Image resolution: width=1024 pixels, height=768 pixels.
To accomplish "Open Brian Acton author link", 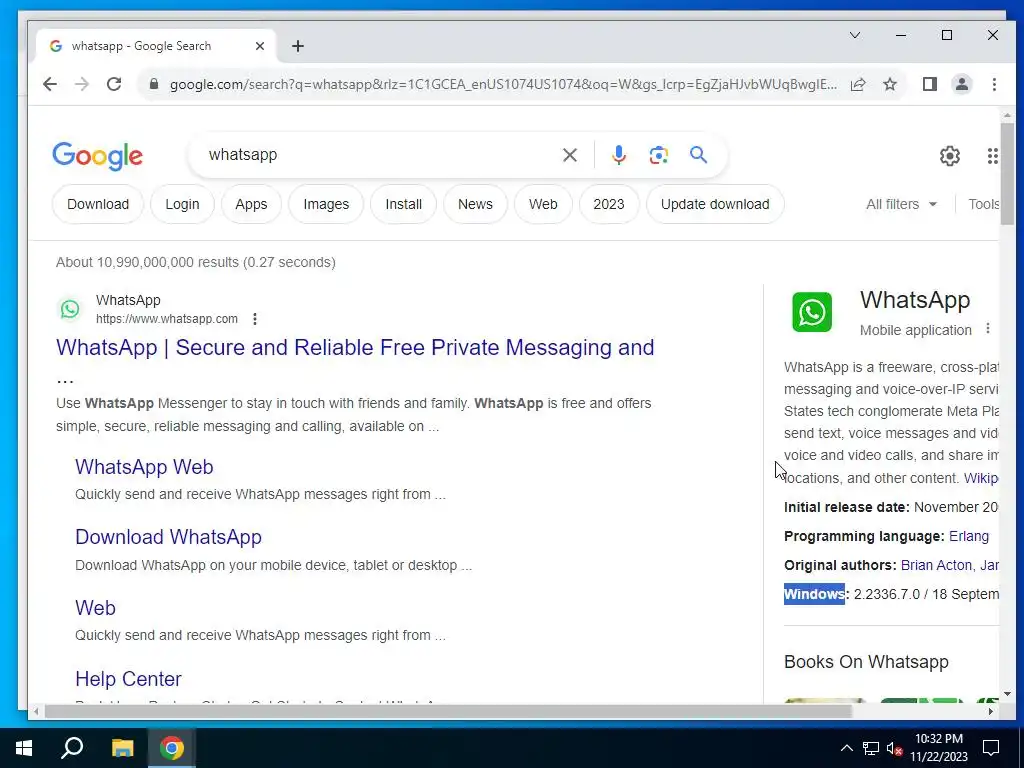I will pos(936,565).
